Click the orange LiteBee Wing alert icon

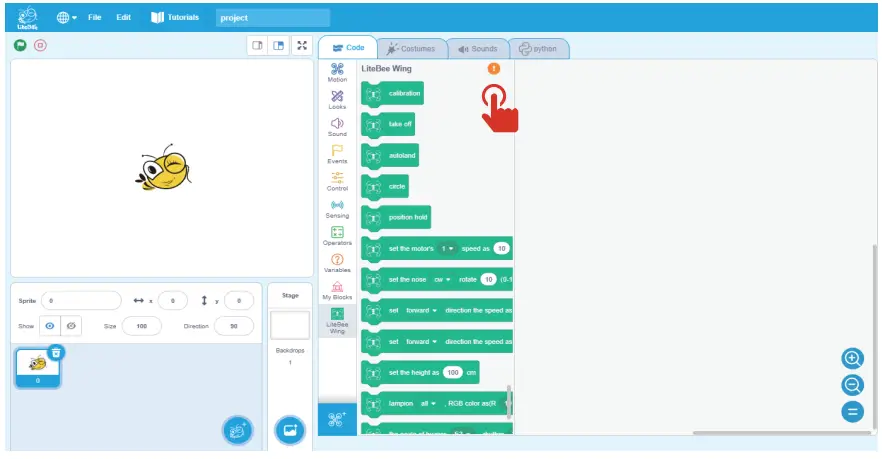[493, 69]
